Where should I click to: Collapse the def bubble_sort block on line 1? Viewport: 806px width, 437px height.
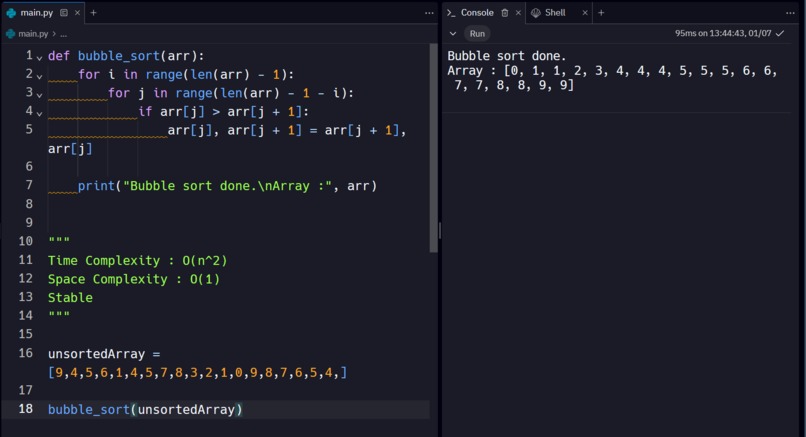coord(39,57)
